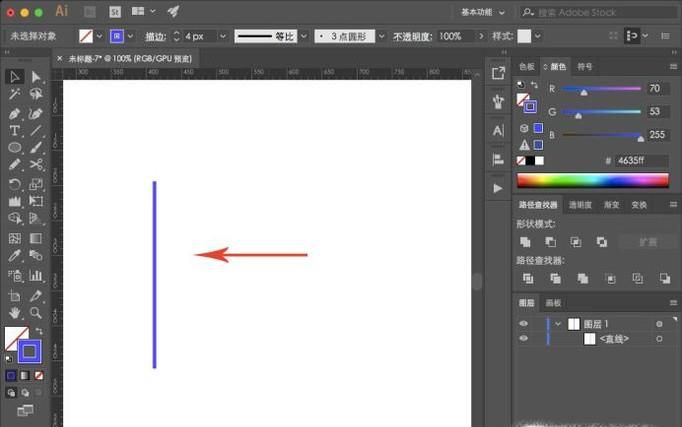This screenshot has width=682, height=427.
Task: Select the Type tool
Action: [x=15, y=131]
